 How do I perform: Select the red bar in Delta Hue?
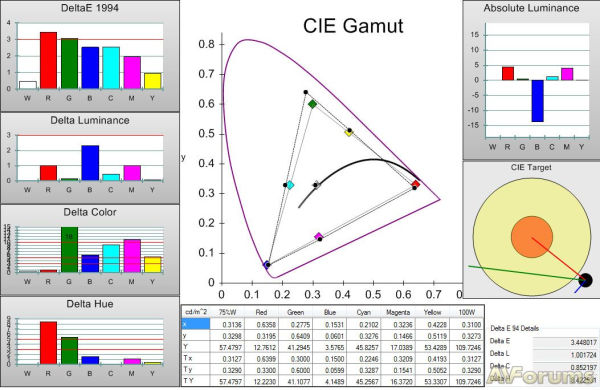[x=48, y=343]
